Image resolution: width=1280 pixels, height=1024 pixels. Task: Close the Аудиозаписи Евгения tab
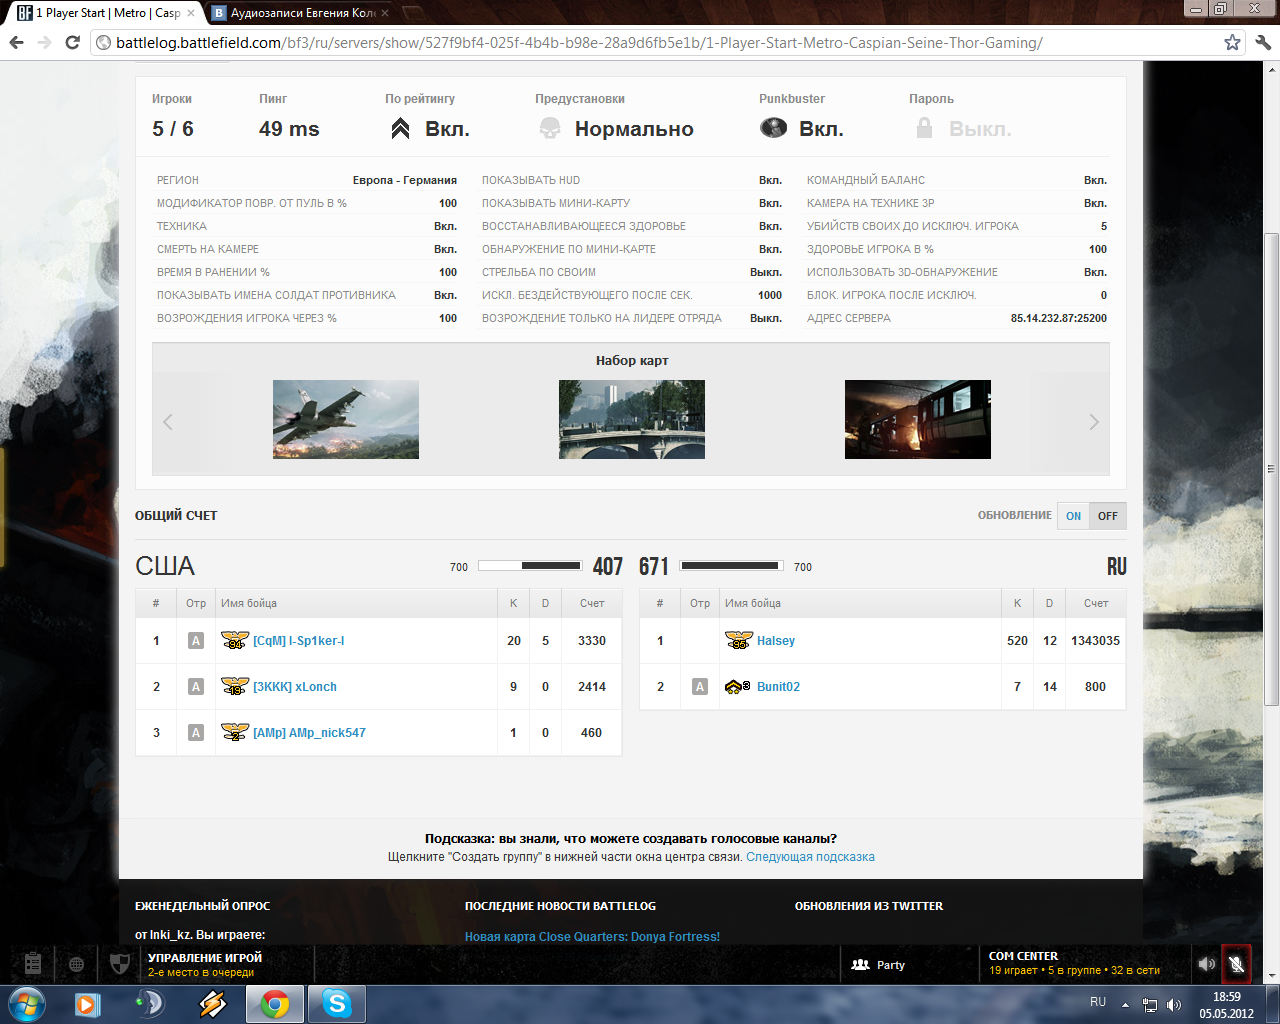pyautogui.click(x=385, y=13)
